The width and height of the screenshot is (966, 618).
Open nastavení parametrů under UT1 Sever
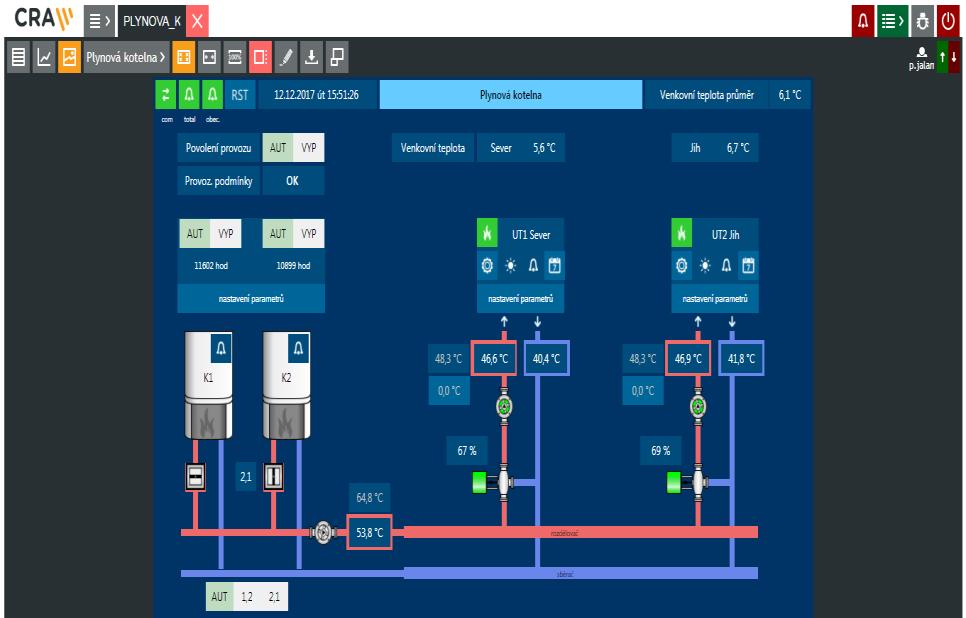(x=521, y=299)
